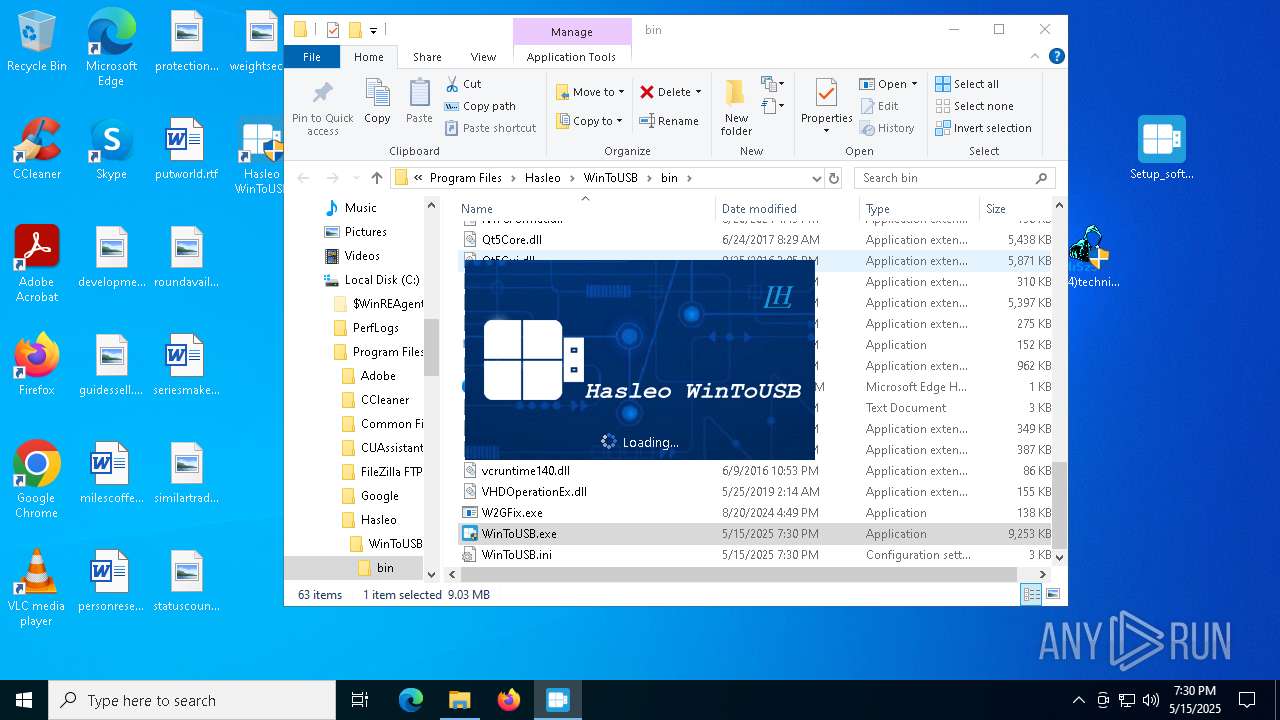Sort by Date modified column header
1280x720 pixels.
point(787,209)
